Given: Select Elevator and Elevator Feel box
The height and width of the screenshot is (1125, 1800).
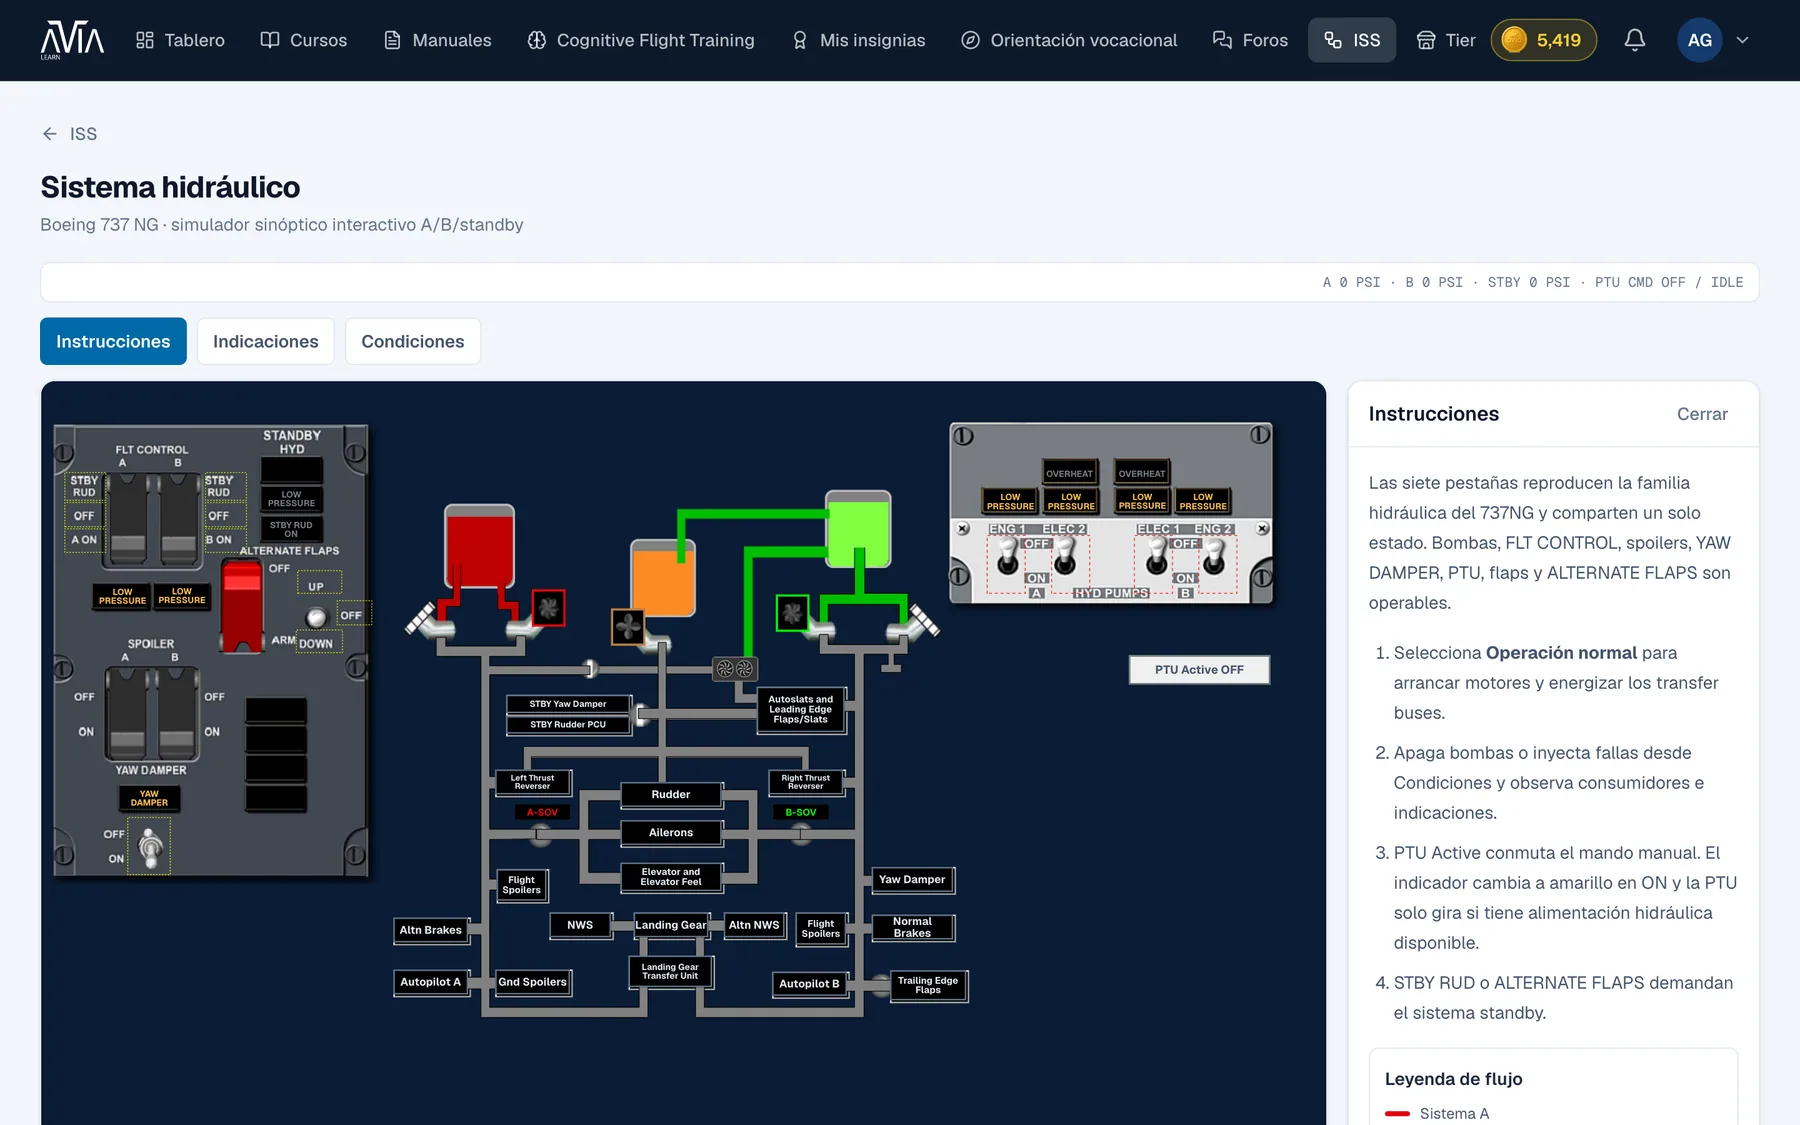Looking at the screenshot, I should [x=671, y=877].
